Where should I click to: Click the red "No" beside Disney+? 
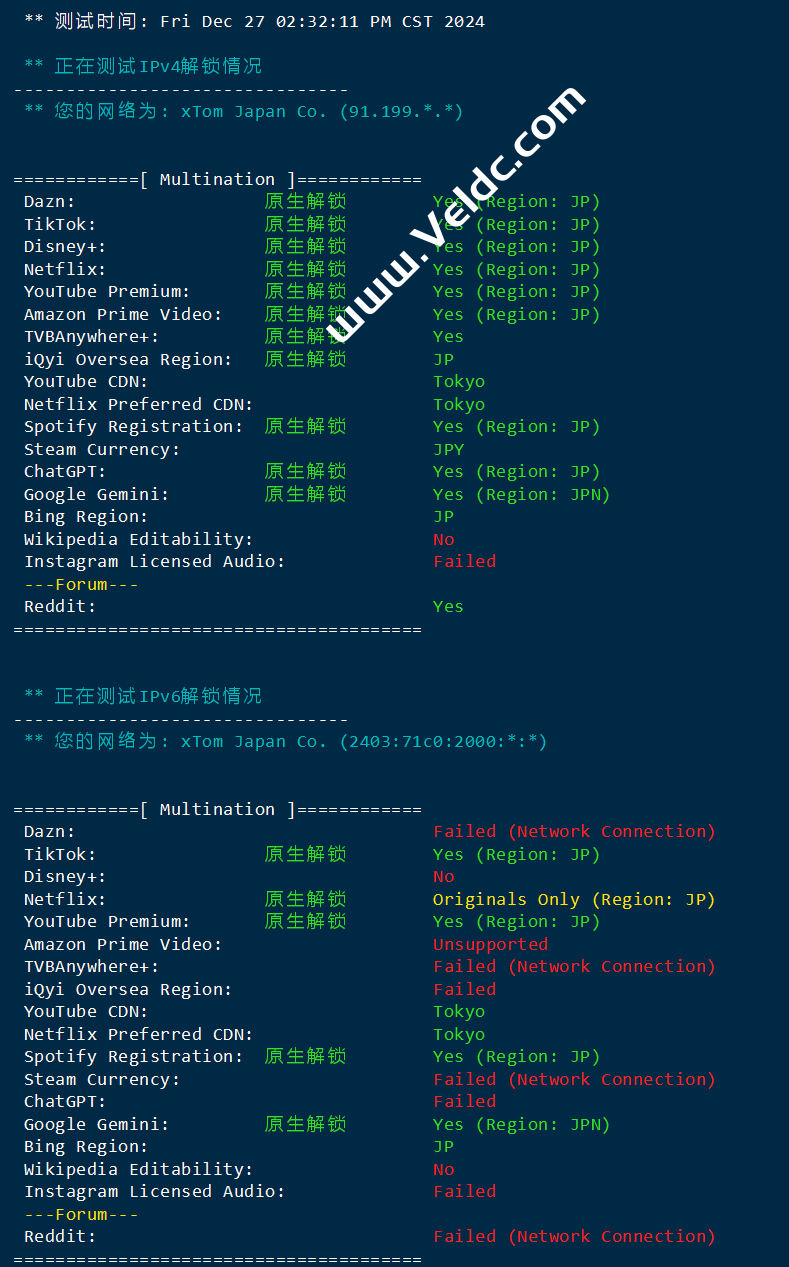pos(444,877)
